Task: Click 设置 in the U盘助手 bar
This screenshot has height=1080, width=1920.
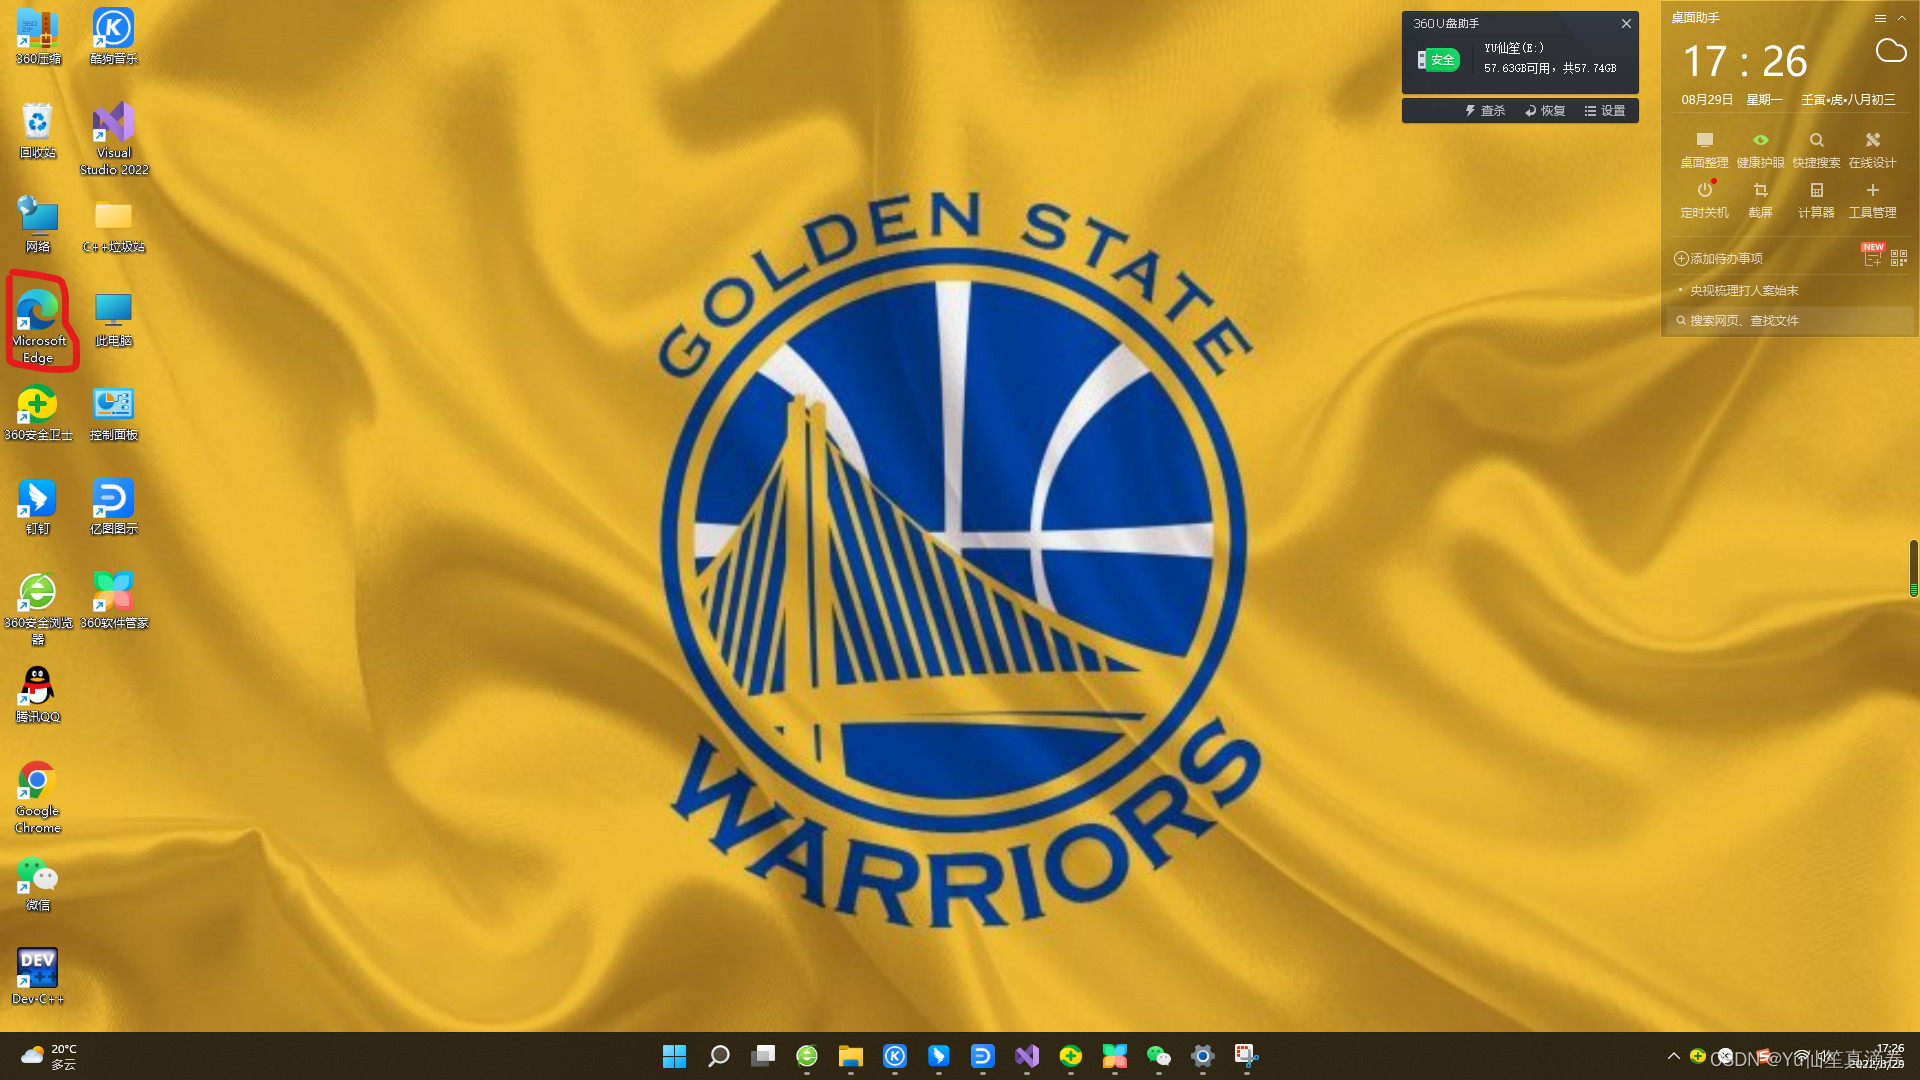Action: point(1605,111)
